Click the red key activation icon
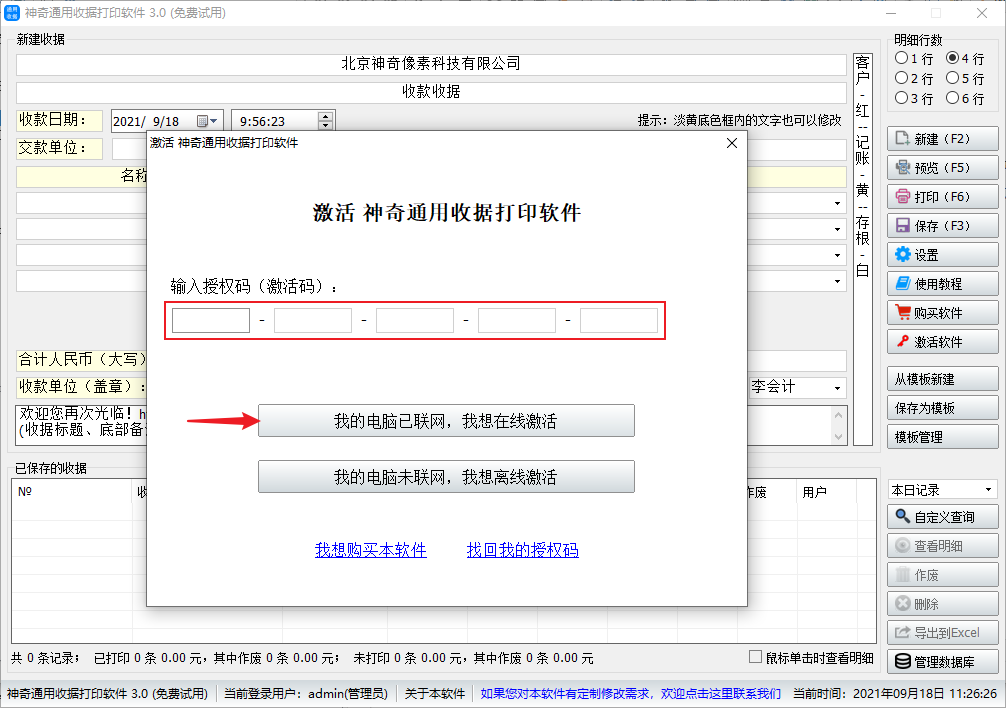Image resolution: width=1006 pixels, height=708 pixels. click(x=903, y=341)
